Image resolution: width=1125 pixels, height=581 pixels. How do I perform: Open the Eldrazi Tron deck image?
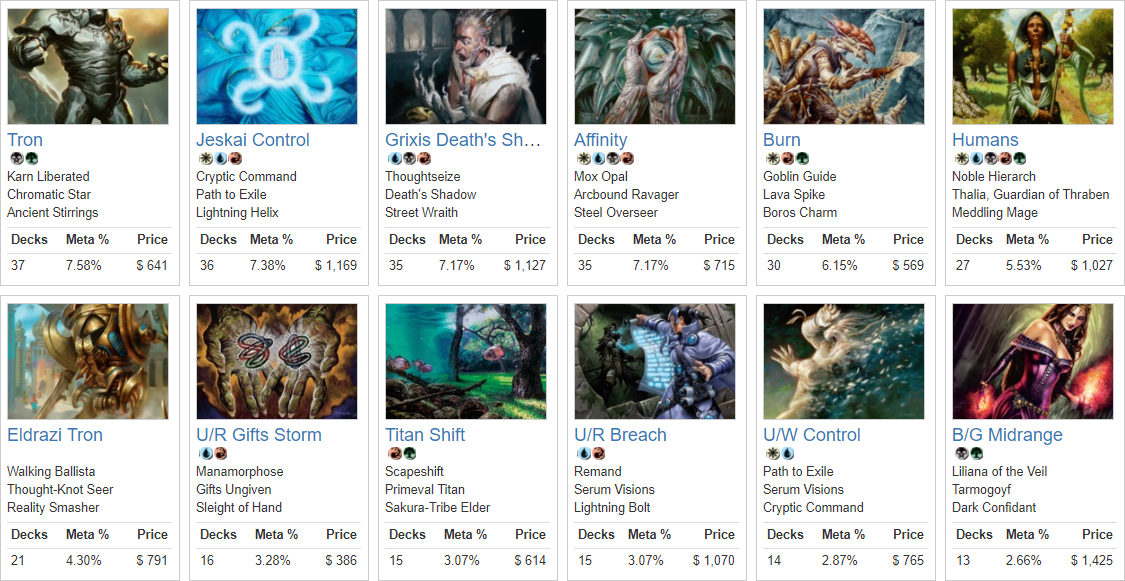point(88,362)
